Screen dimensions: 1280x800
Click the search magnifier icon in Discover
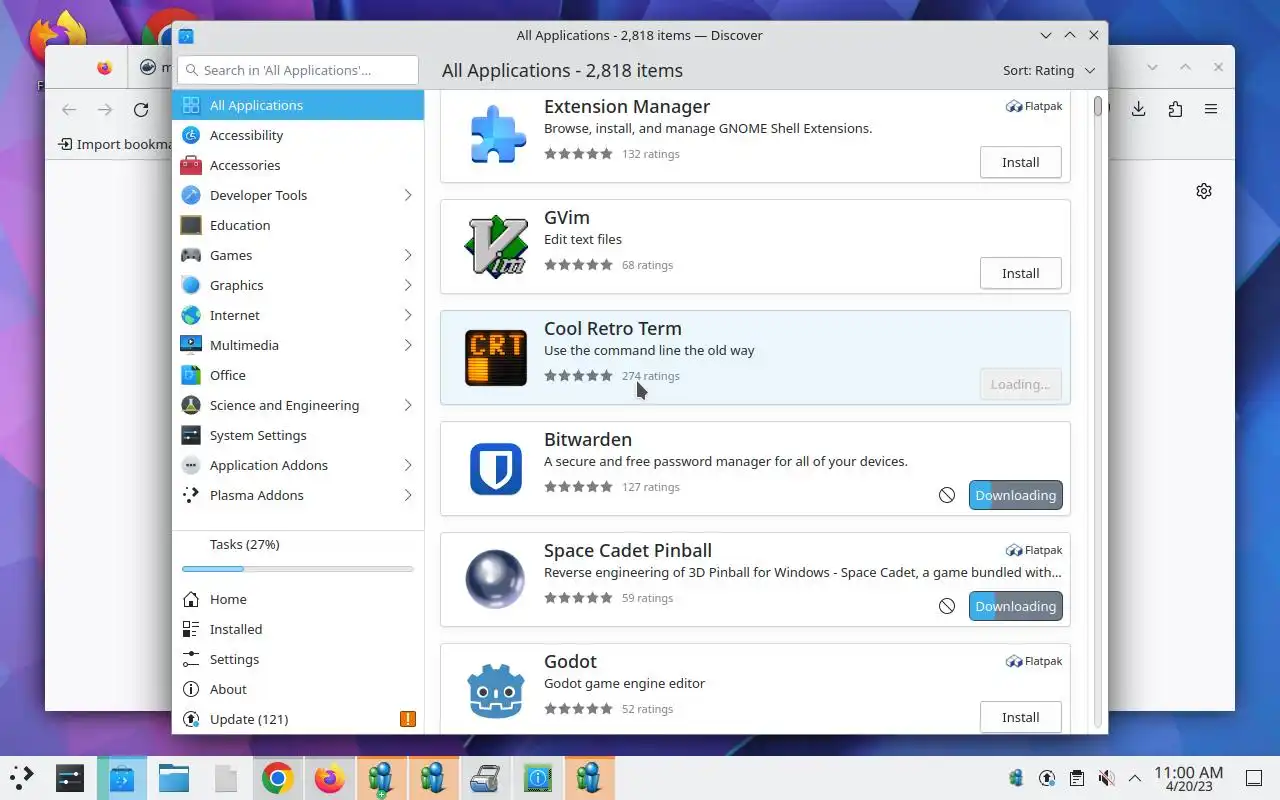point(192,70)
